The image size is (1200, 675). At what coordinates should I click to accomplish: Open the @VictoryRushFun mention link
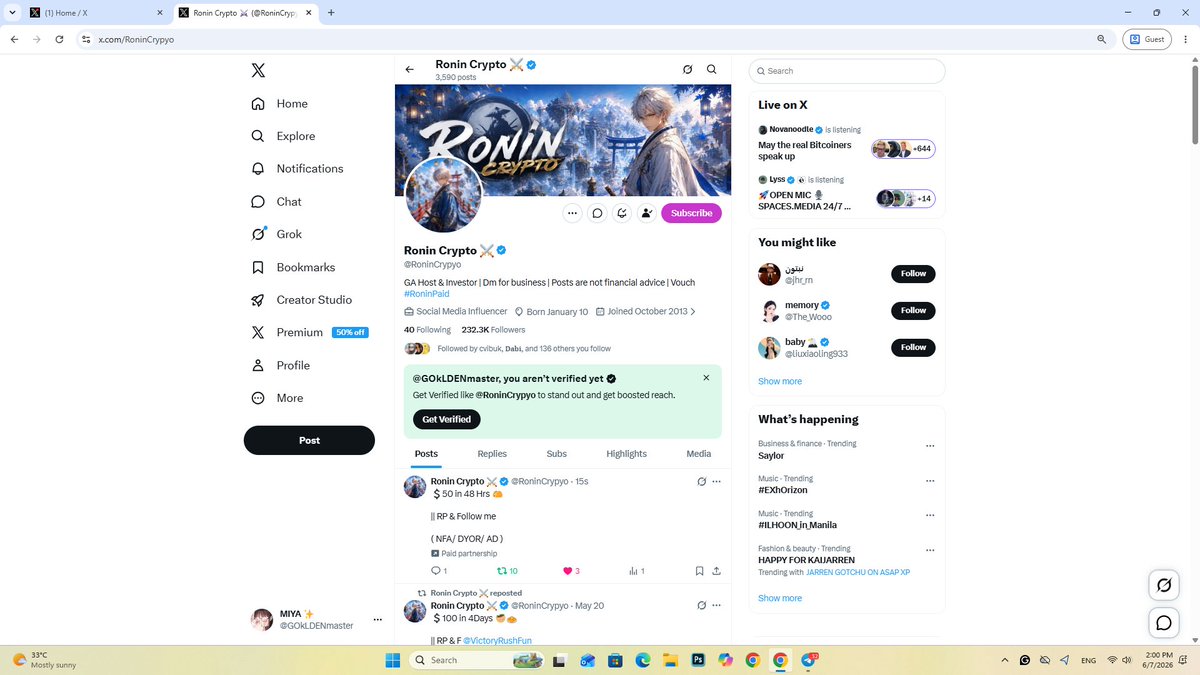pos(497,640)
